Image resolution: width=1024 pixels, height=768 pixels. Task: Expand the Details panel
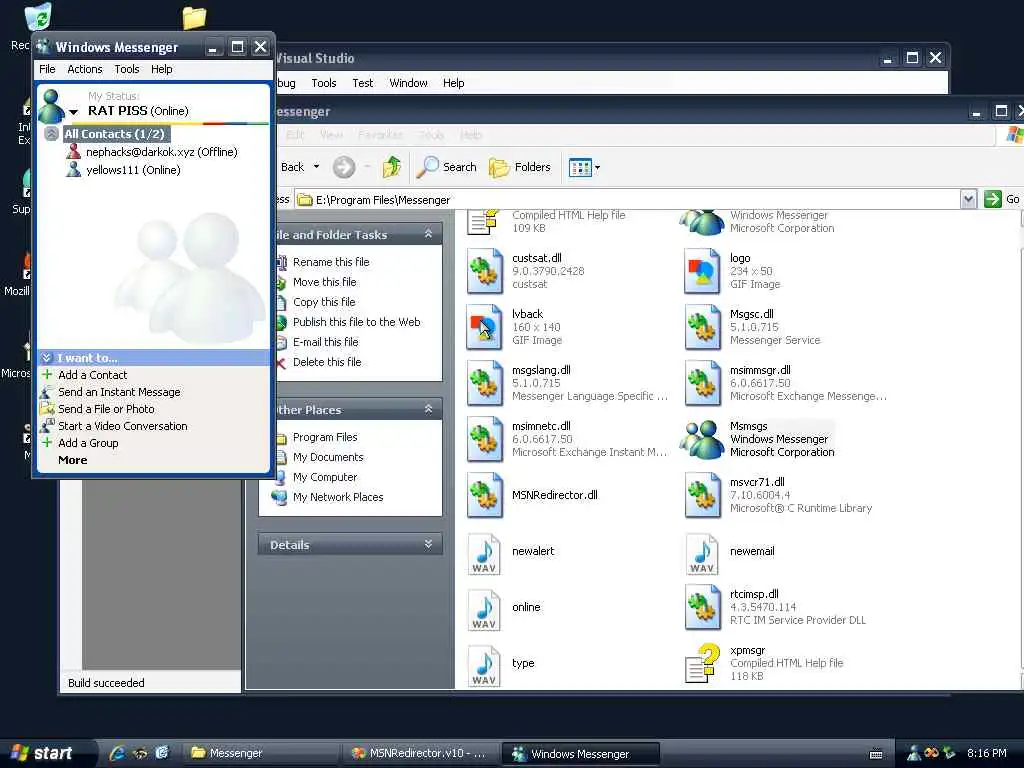tap(428, 544)
